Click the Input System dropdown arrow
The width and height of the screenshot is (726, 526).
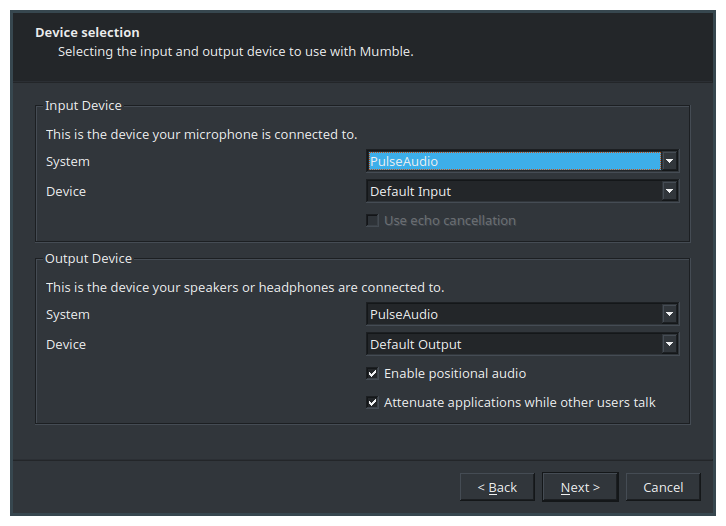[670, 161]
